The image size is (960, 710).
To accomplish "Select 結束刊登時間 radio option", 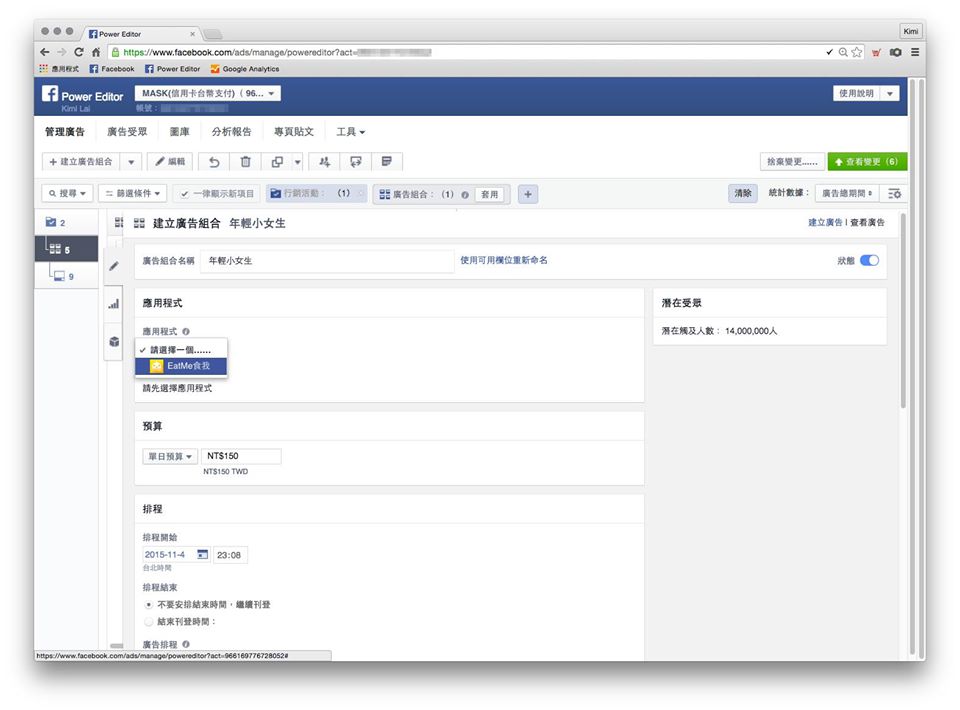I will click(149, 621).
